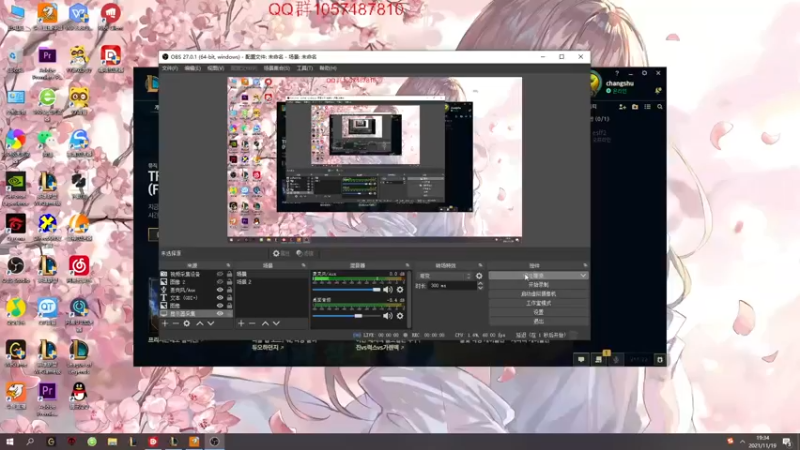Toggle lock on 视频采集设备 source
Screen dimensions: 800x450
229,274
